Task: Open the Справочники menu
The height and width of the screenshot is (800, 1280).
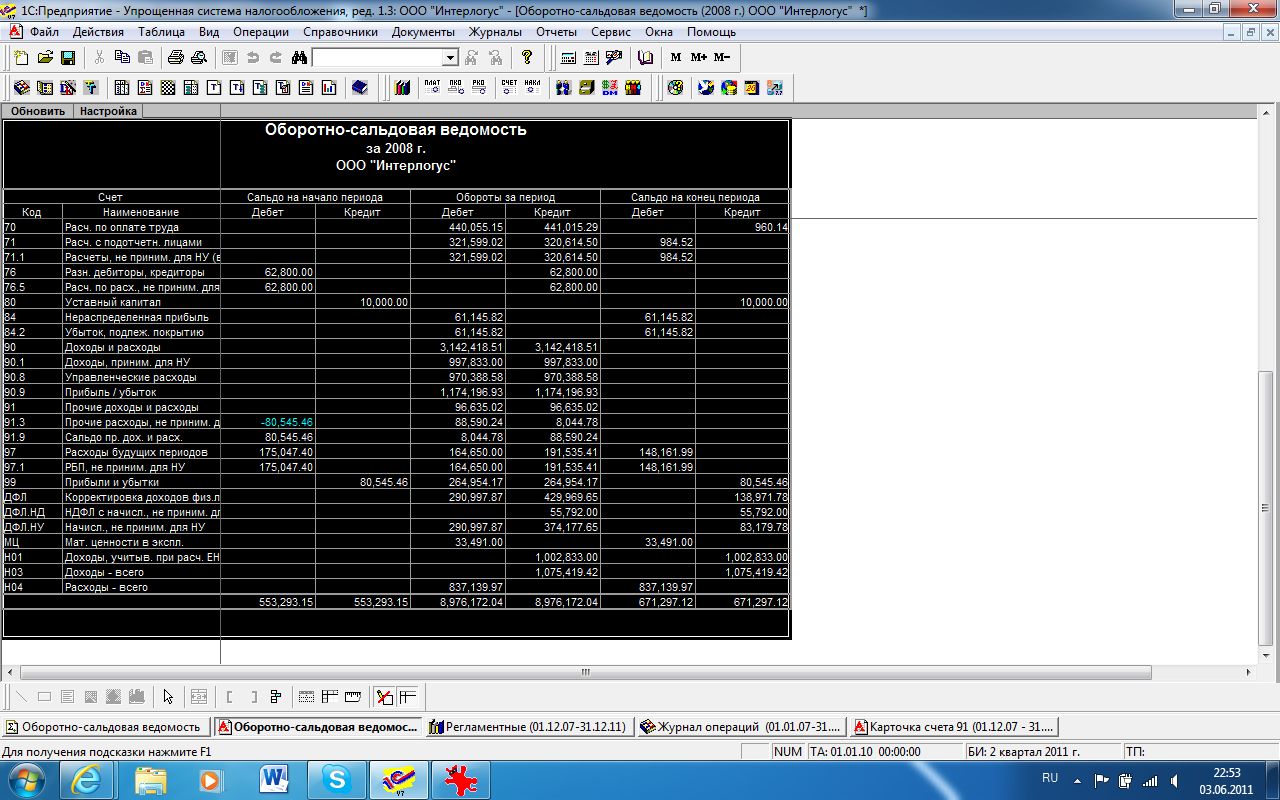Action: tap(340, 32)
